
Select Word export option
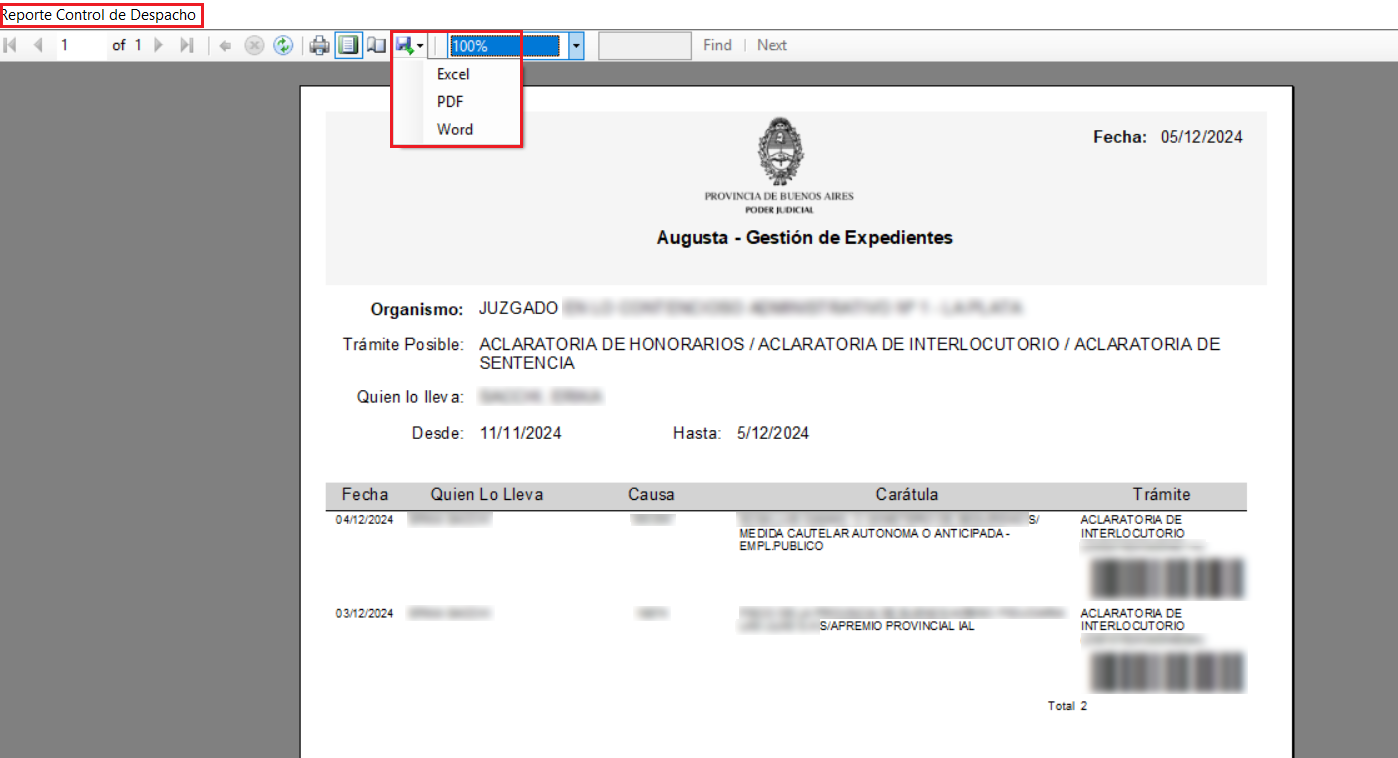(x=455, y=129)
